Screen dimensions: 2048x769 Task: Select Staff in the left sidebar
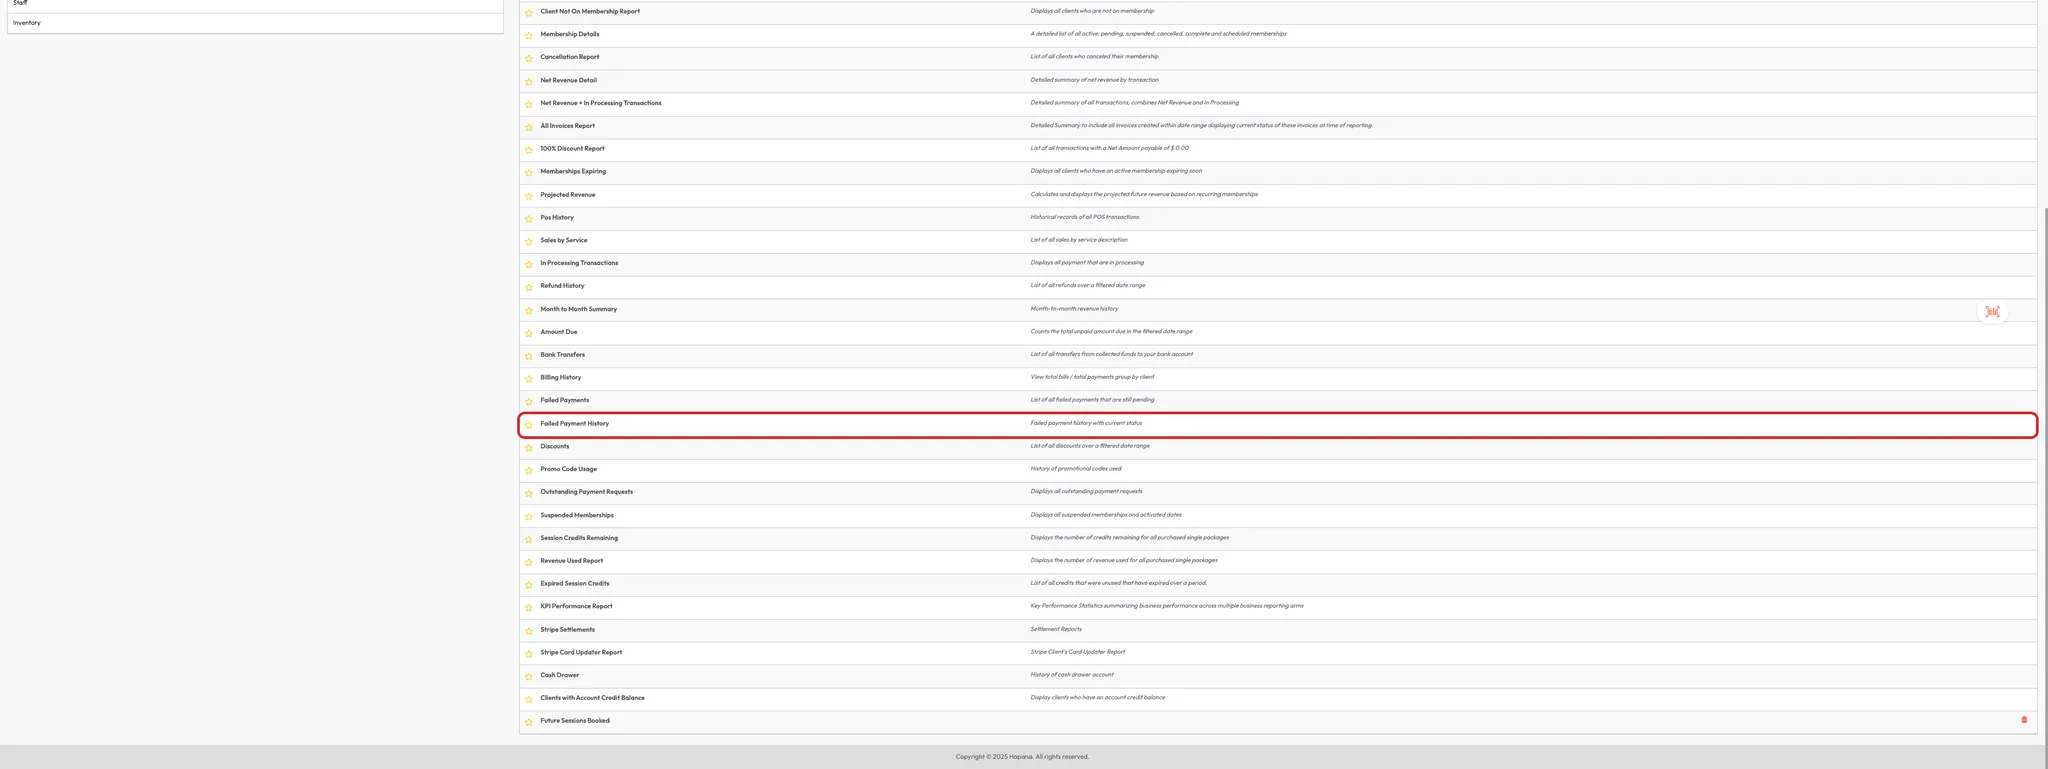point(20,3)
